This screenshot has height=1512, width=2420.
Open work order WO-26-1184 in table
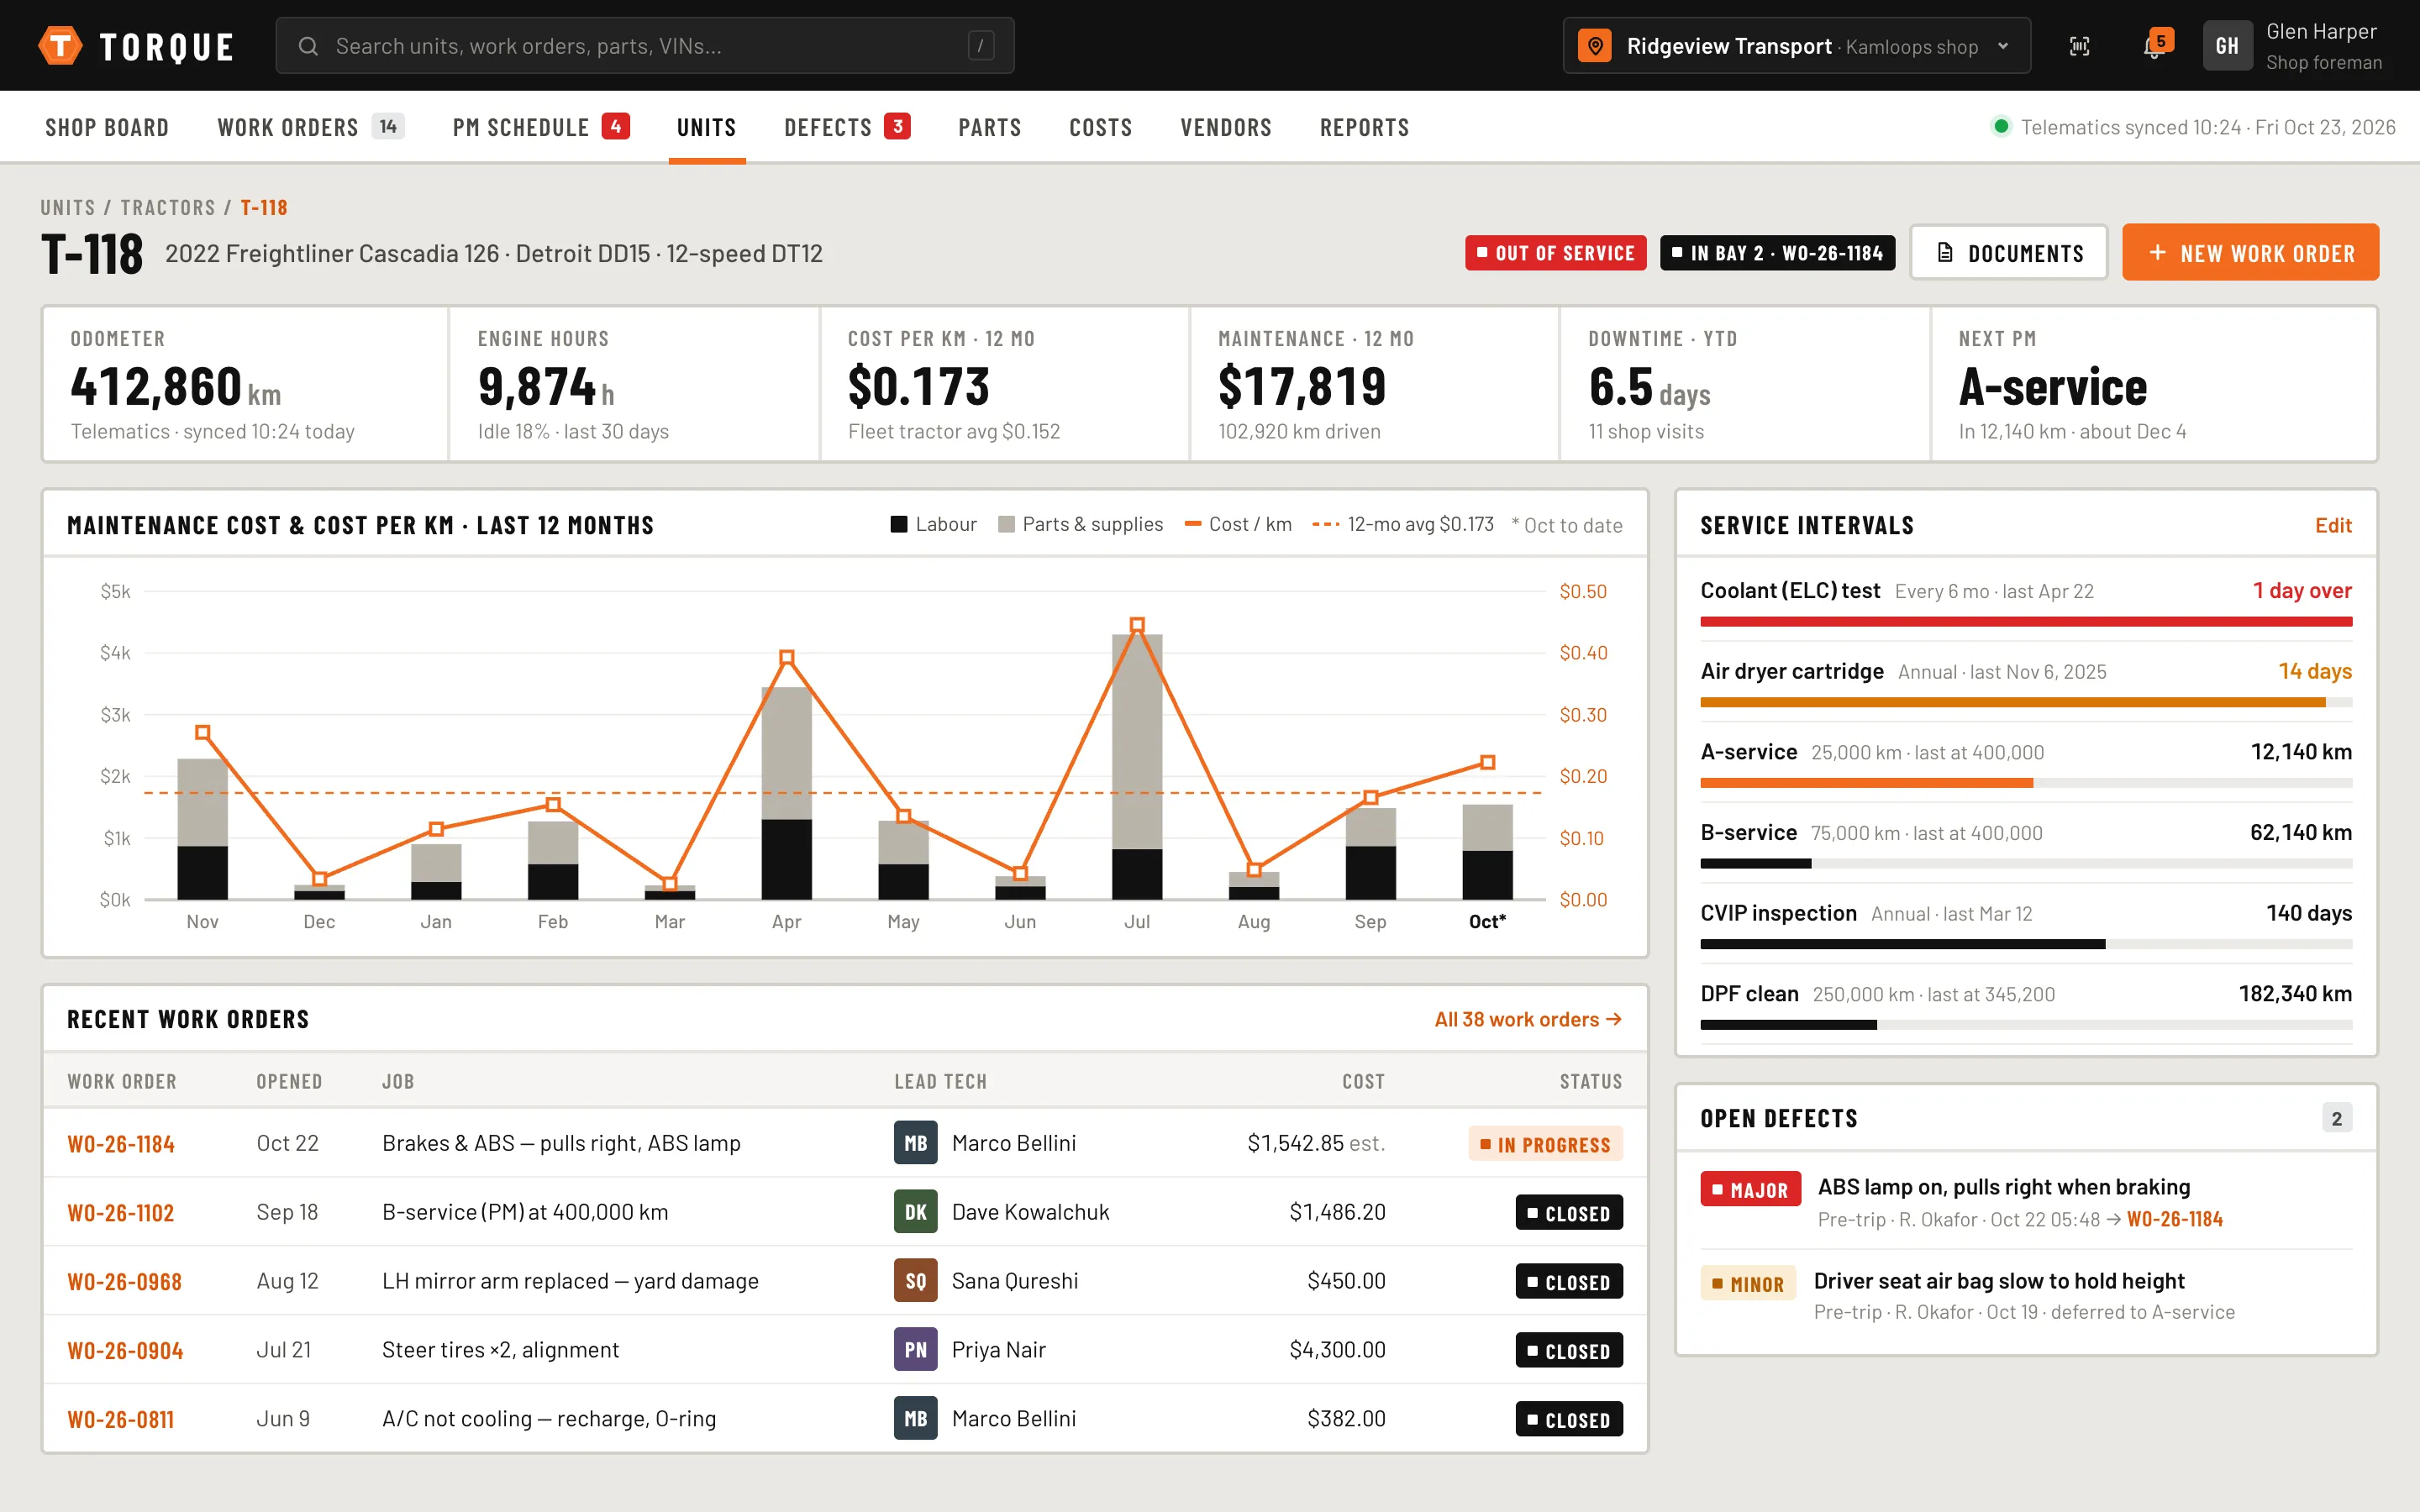click(121, 1144)
